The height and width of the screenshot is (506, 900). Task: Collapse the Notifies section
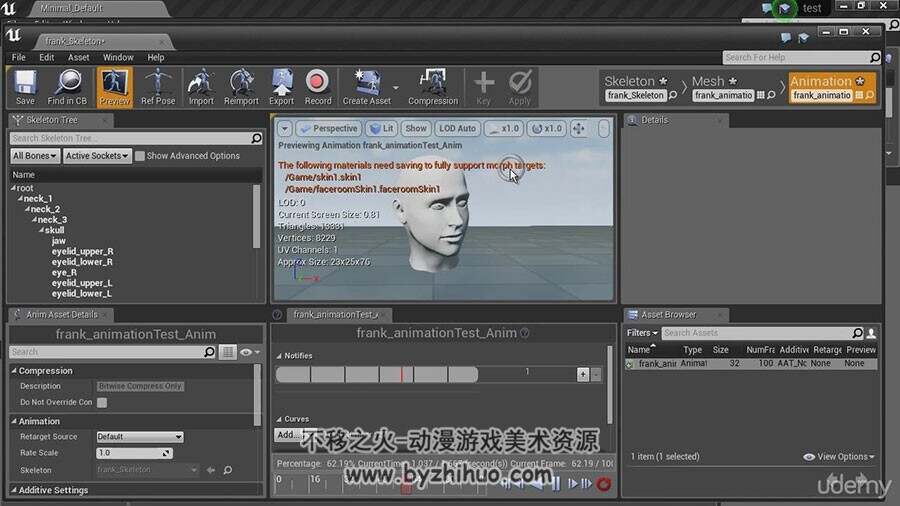[280, 356]
